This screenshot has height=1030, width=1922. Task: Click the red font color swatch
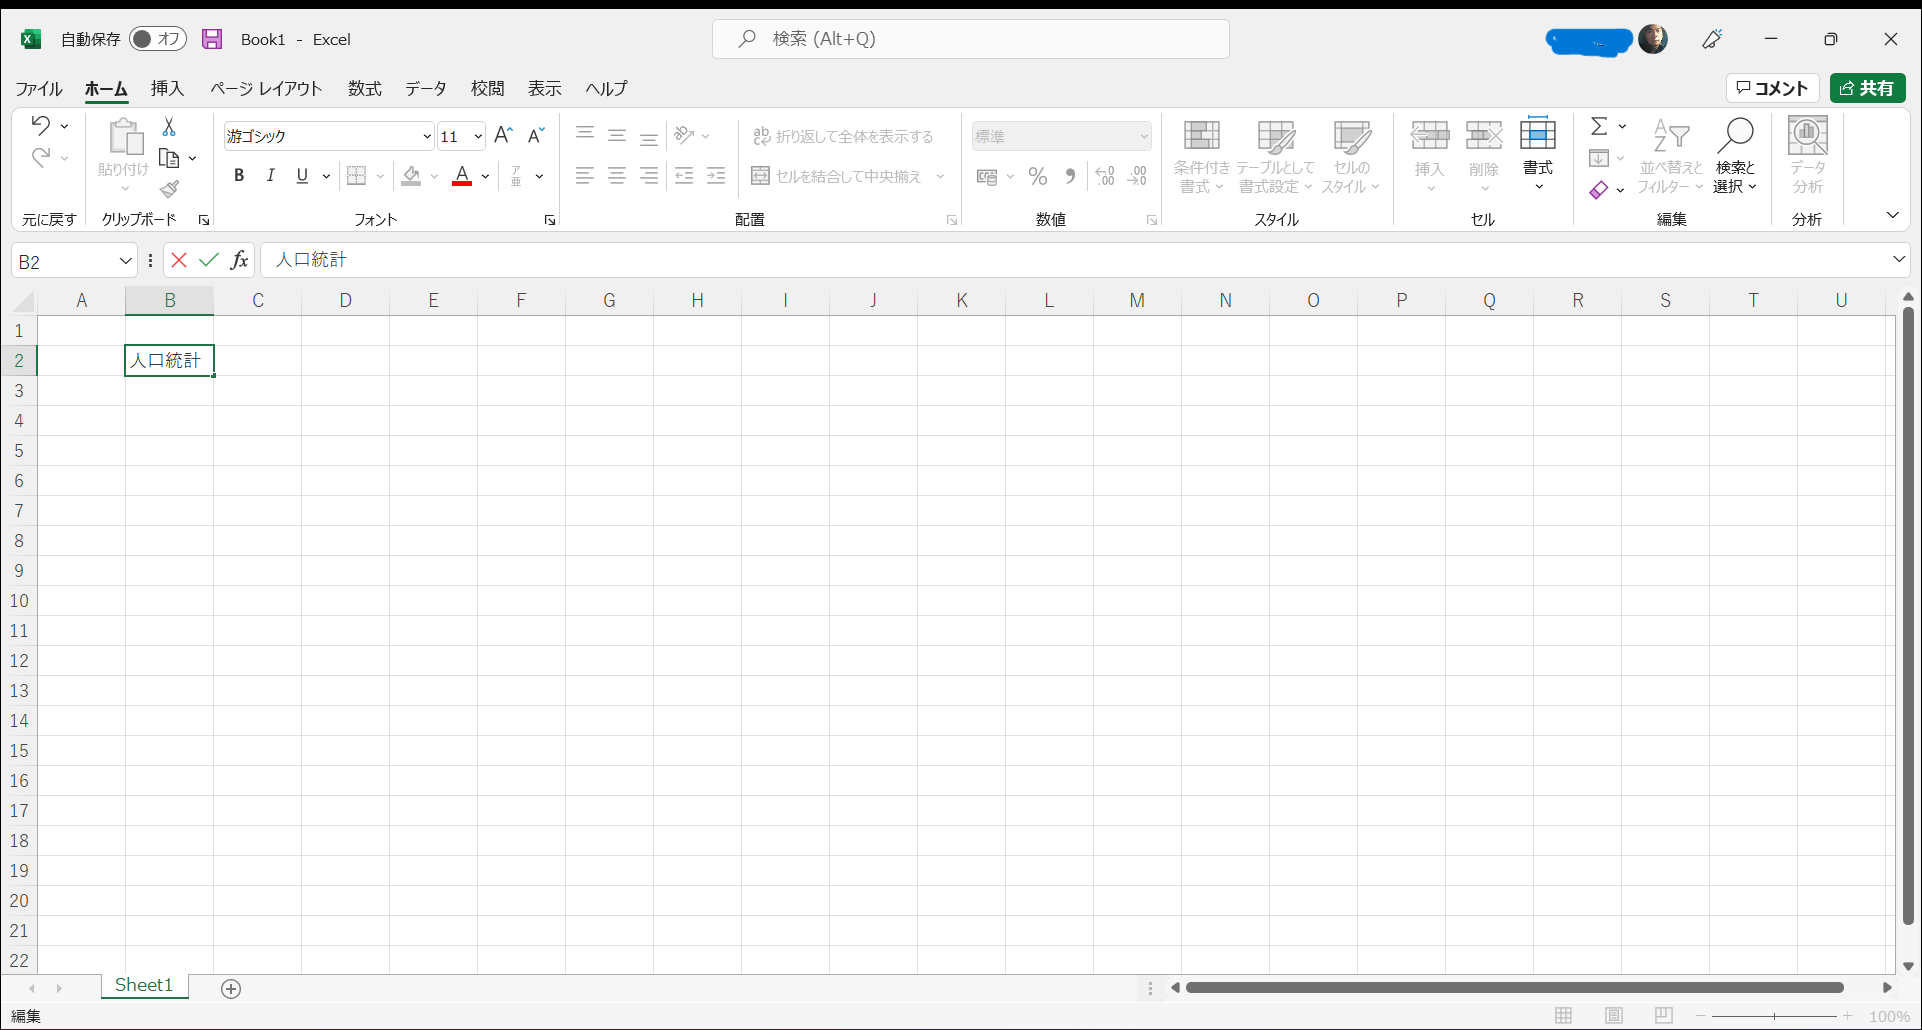pyautogui.click(x=462, y=177)
